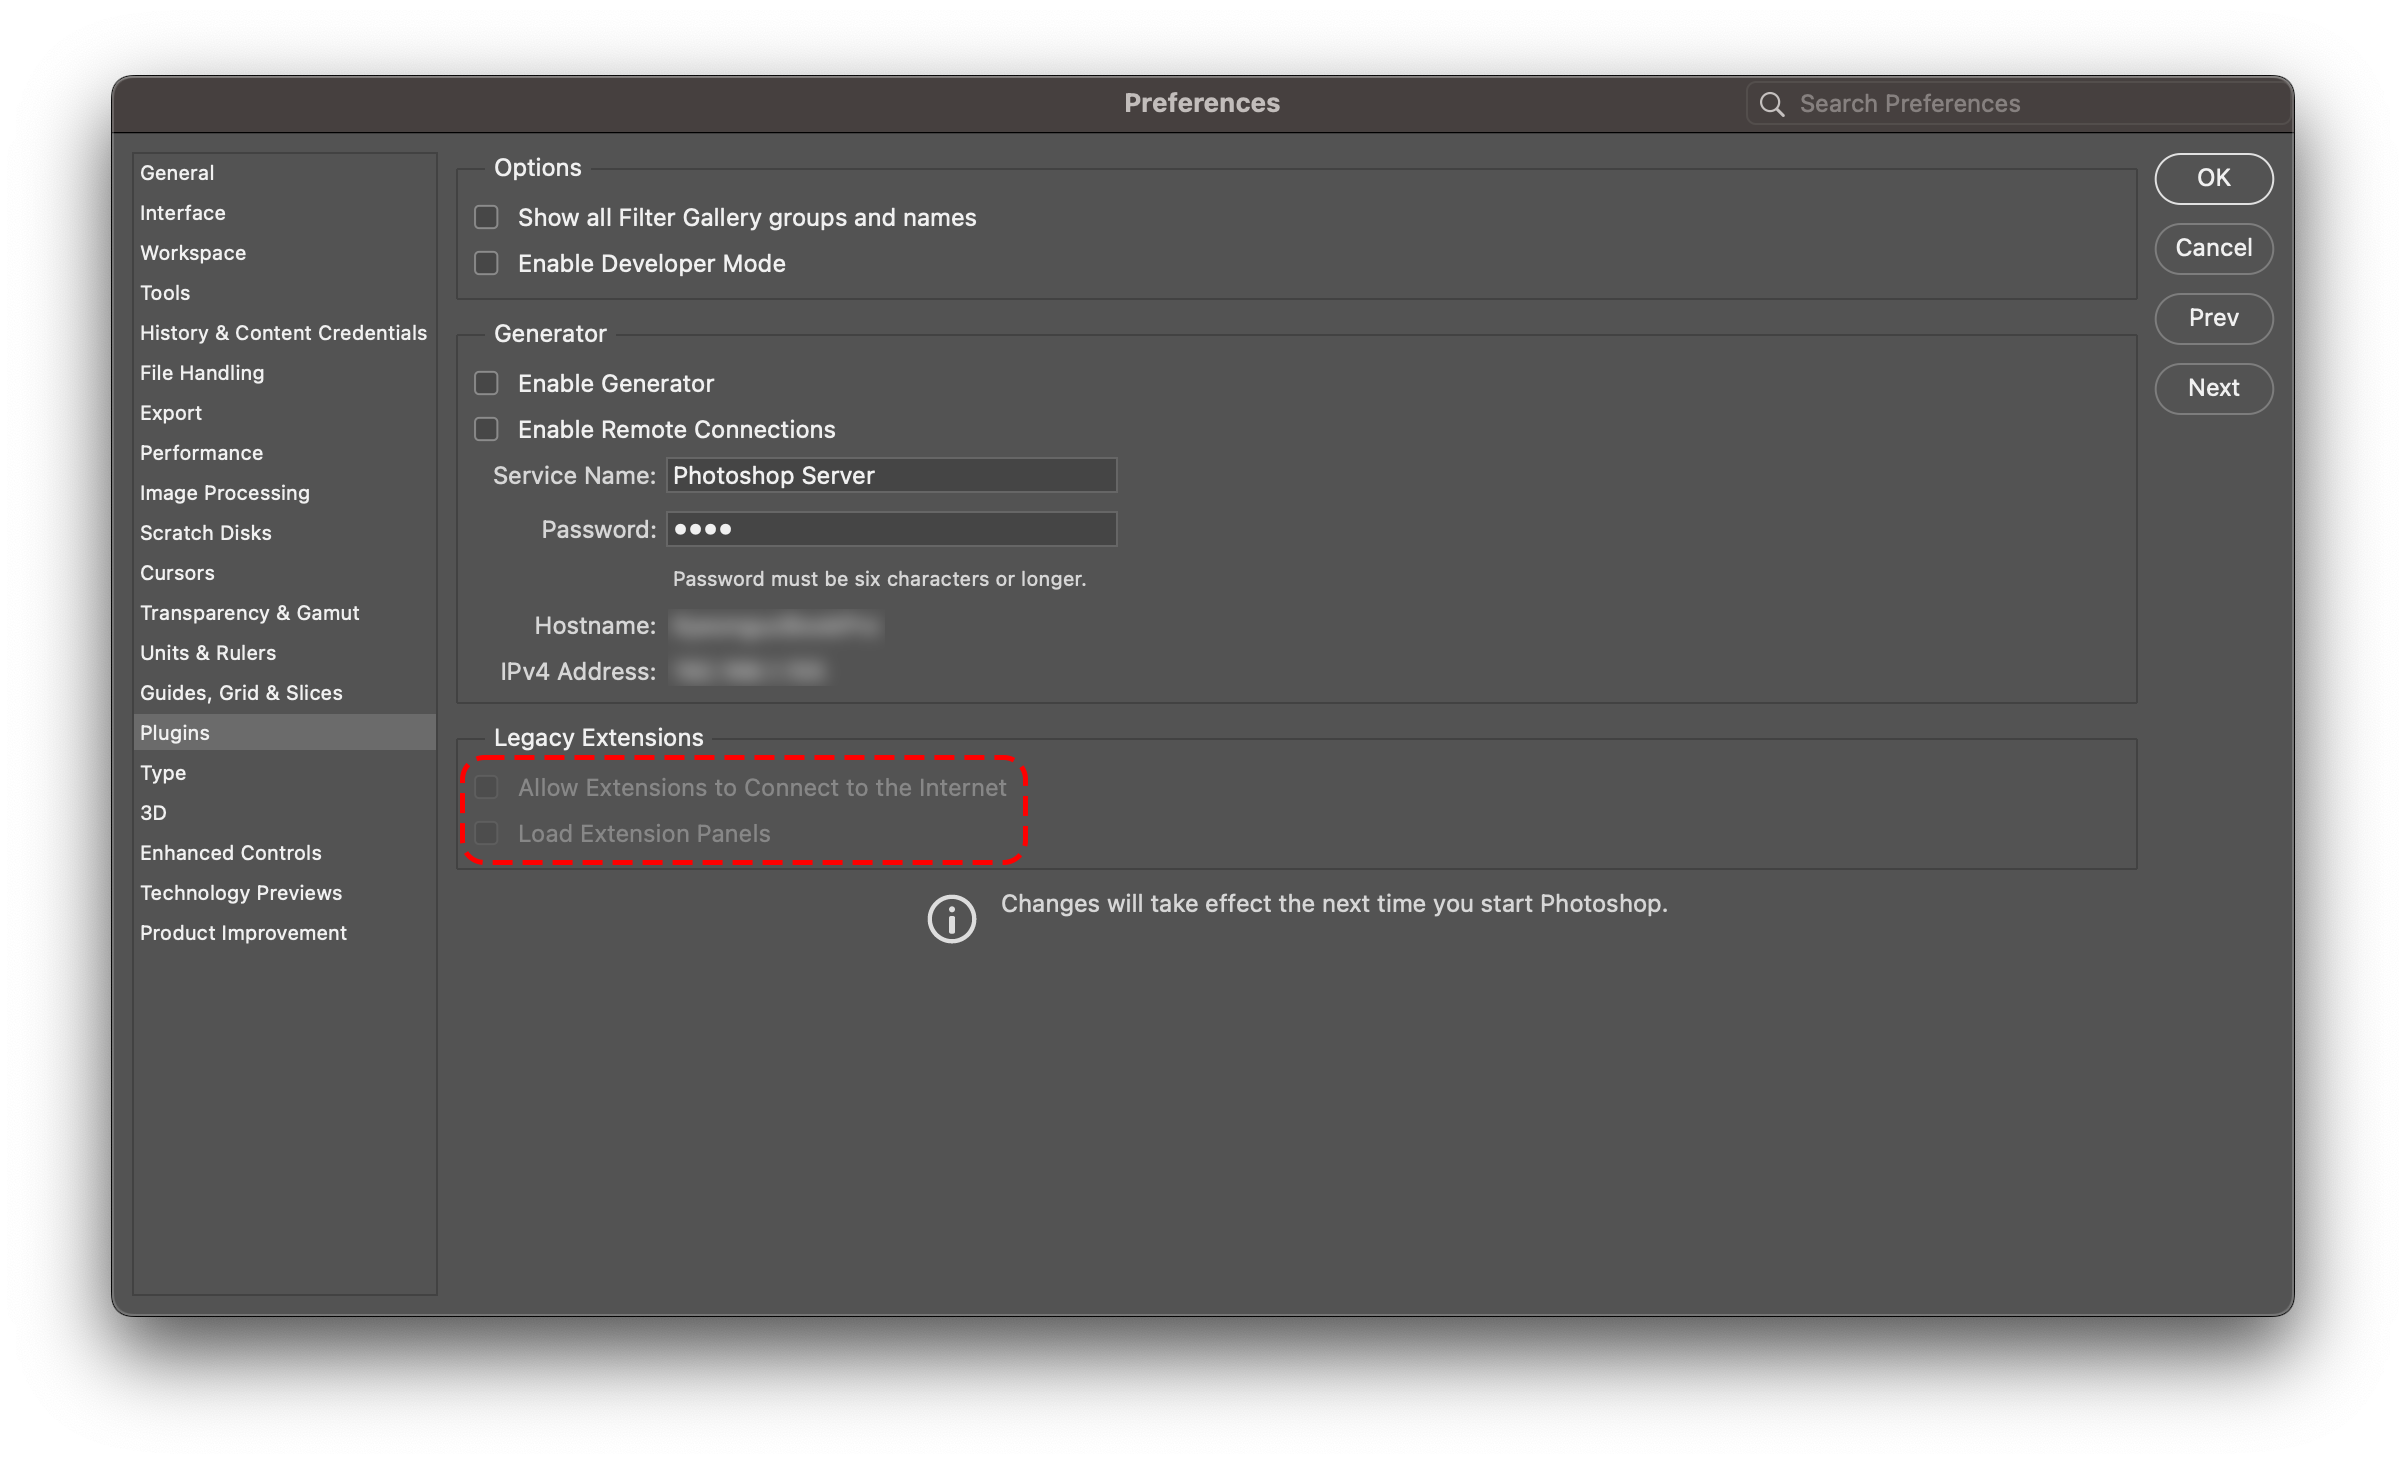
Task: Enable Show all Filter Gallery groups checkbox
Action: coord(486,217)
